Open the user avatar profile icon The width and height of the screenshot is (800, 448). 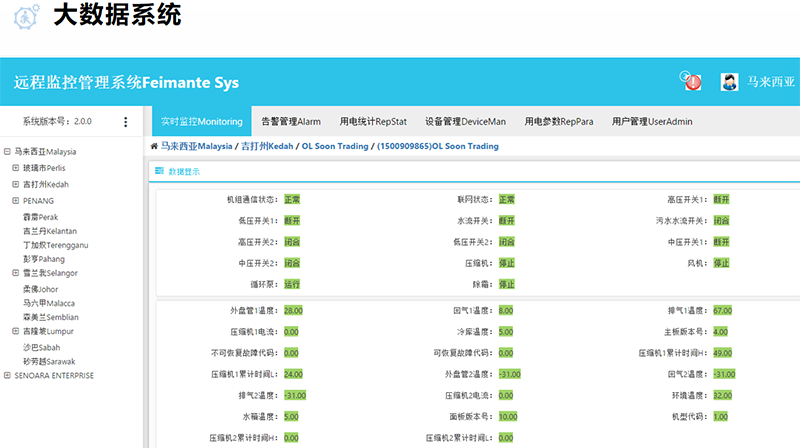coord(730,82)
